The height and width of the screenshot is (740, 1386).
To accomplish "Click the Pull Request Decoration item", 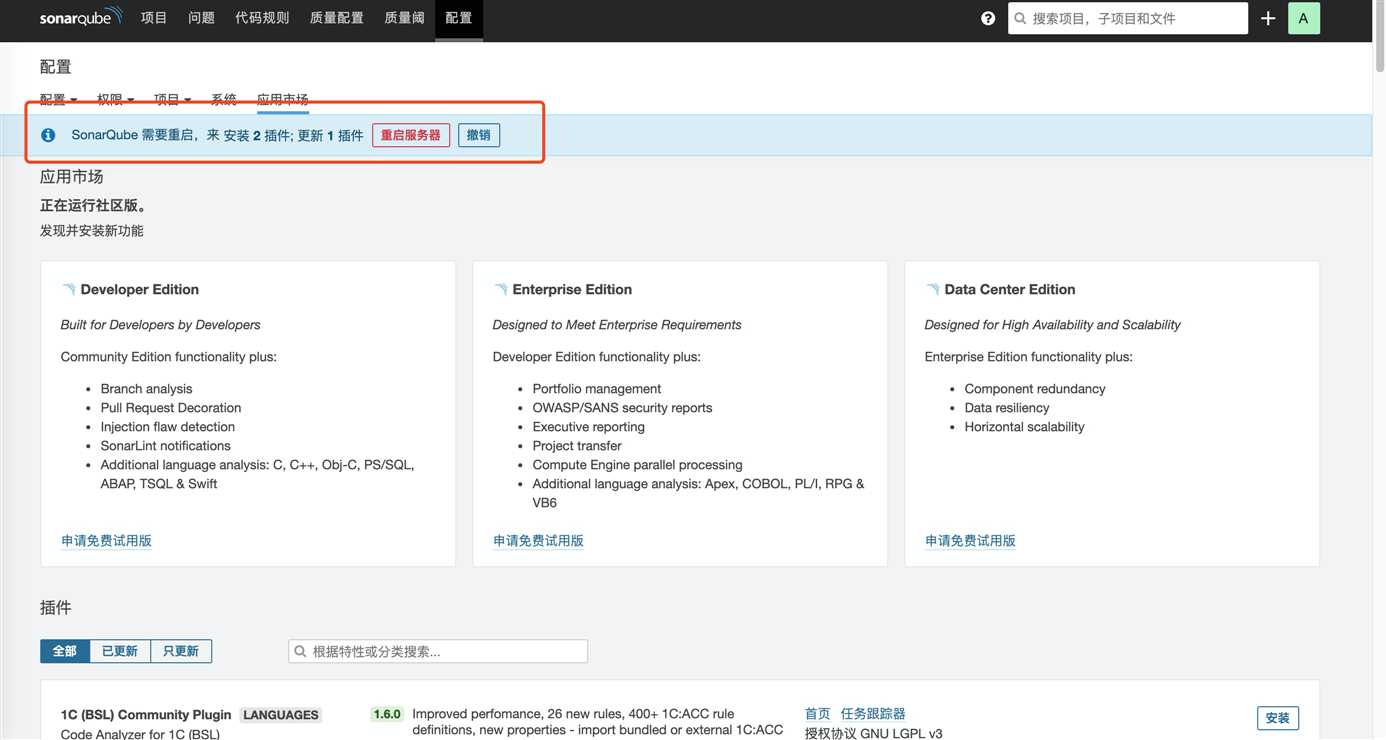I will 171,408.
